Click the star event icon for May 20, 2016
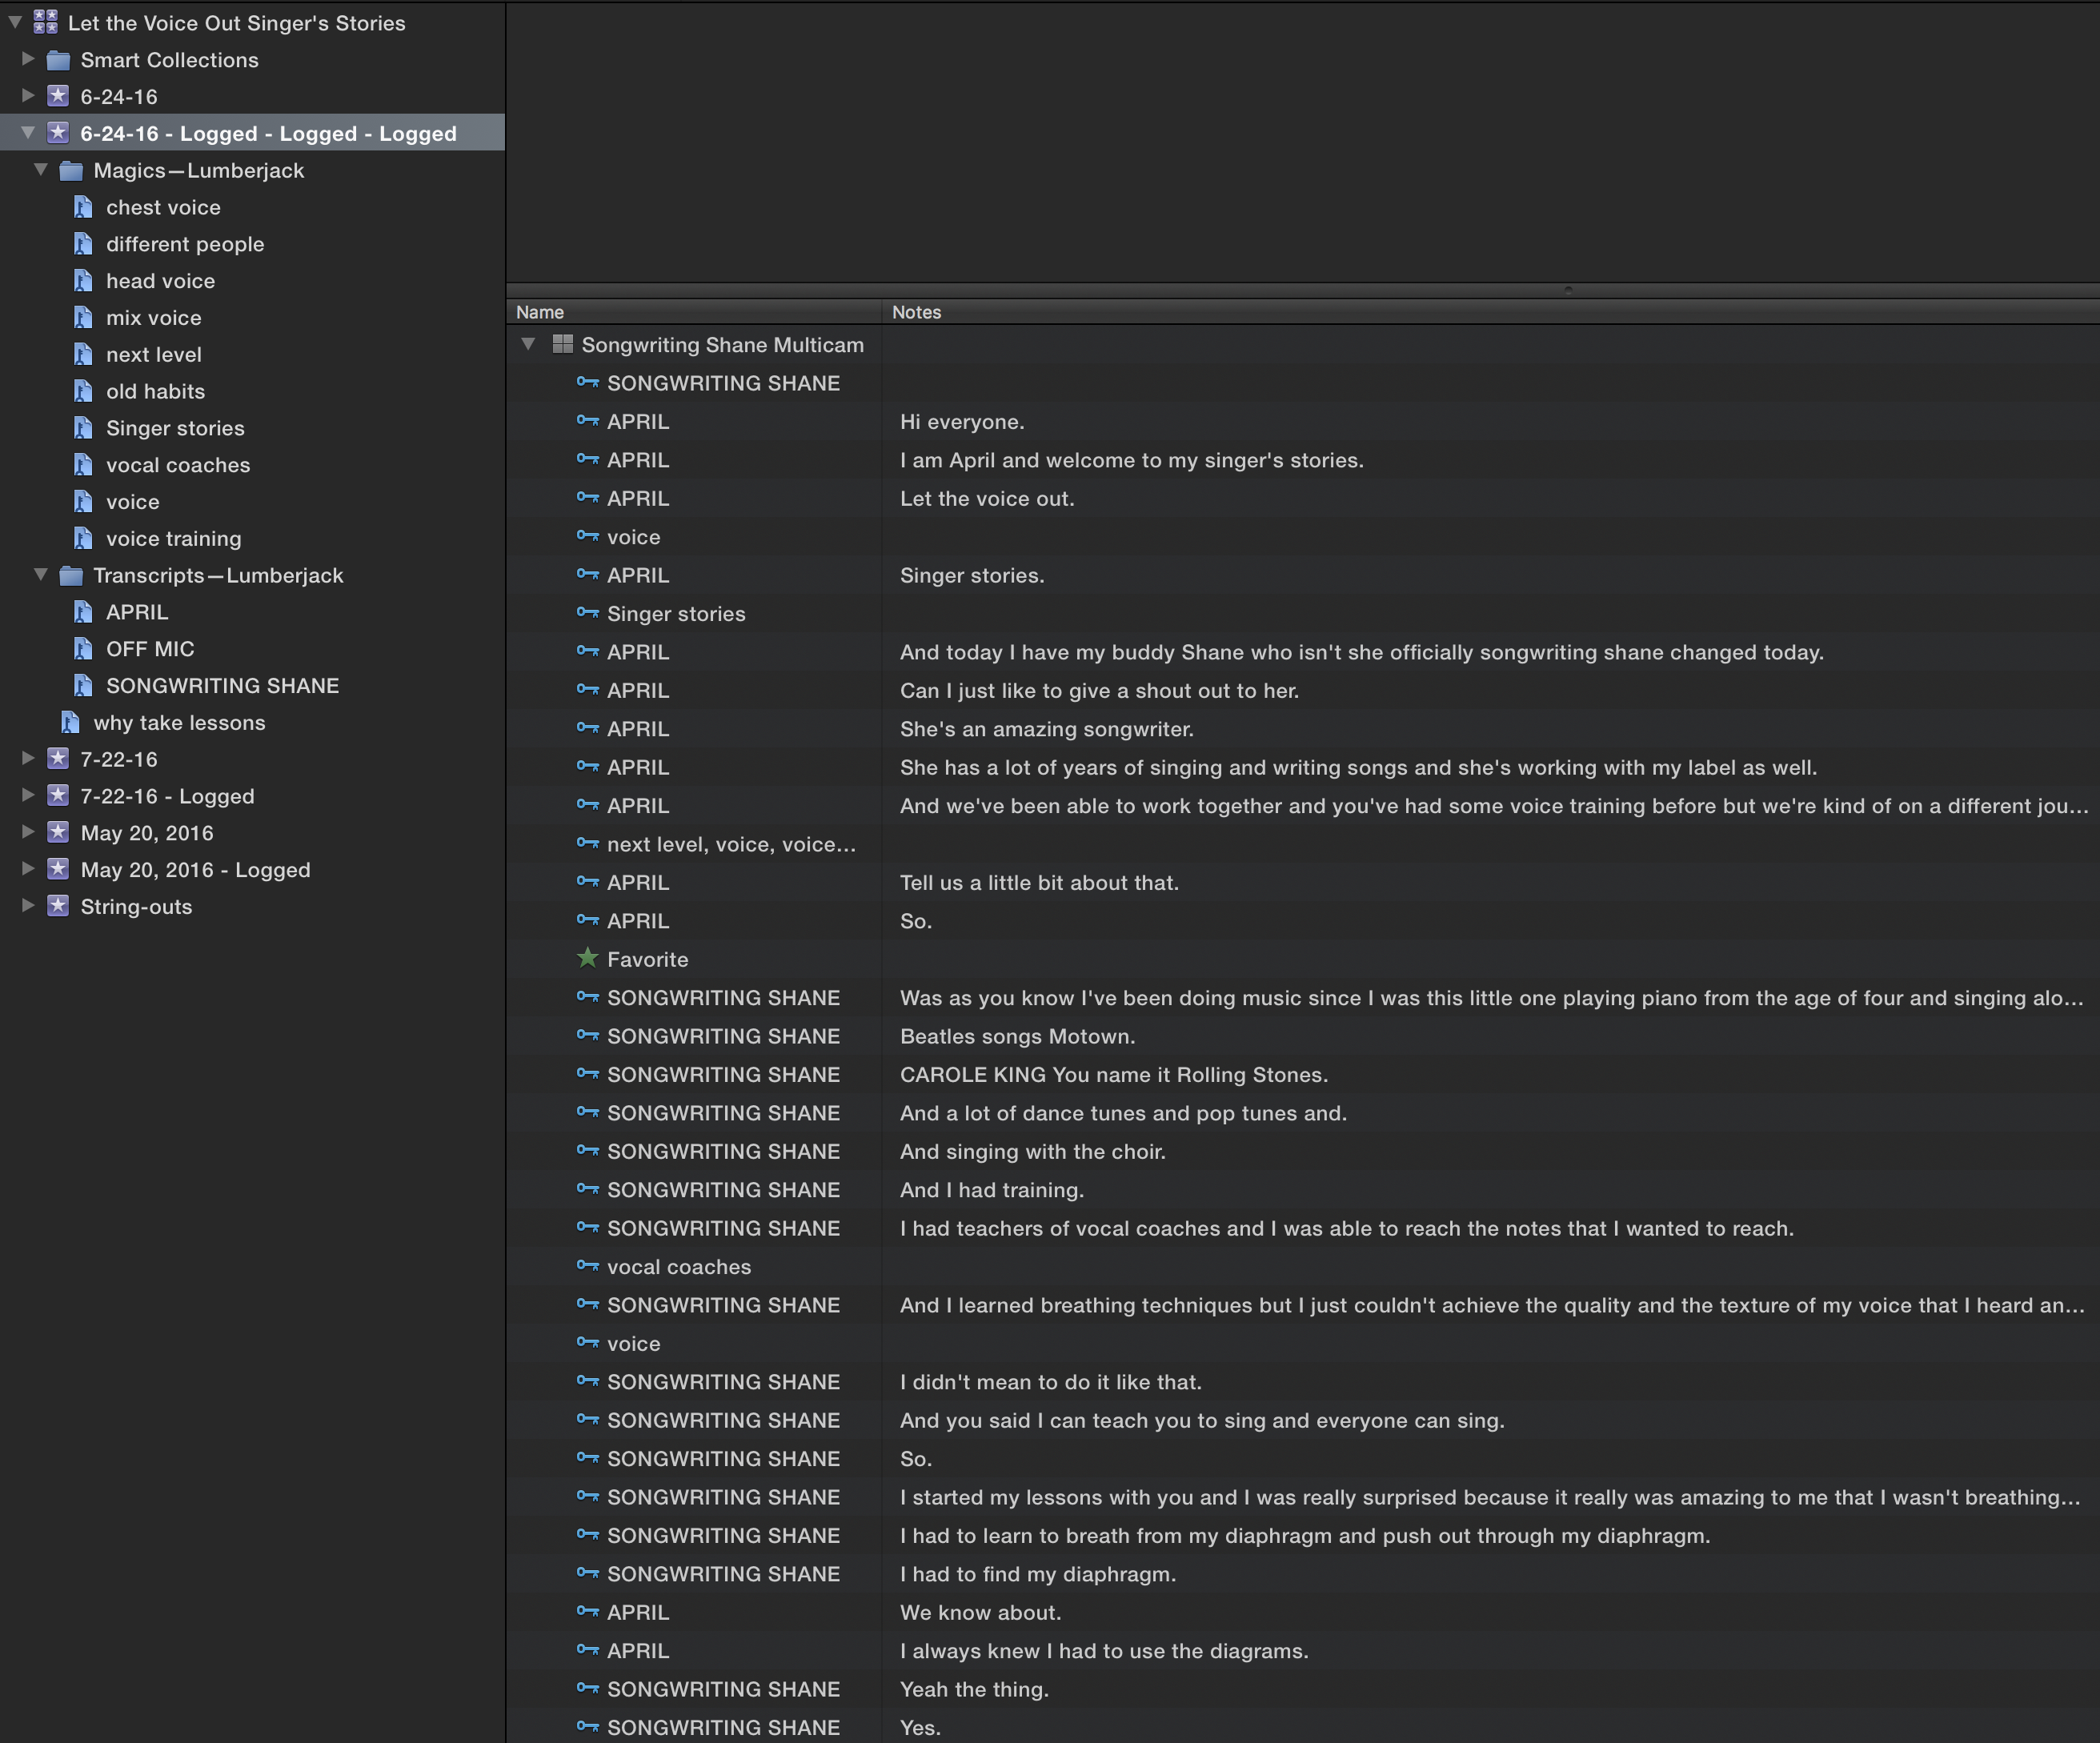This screenshot has width=2100, height=1743. coord(58,833)
